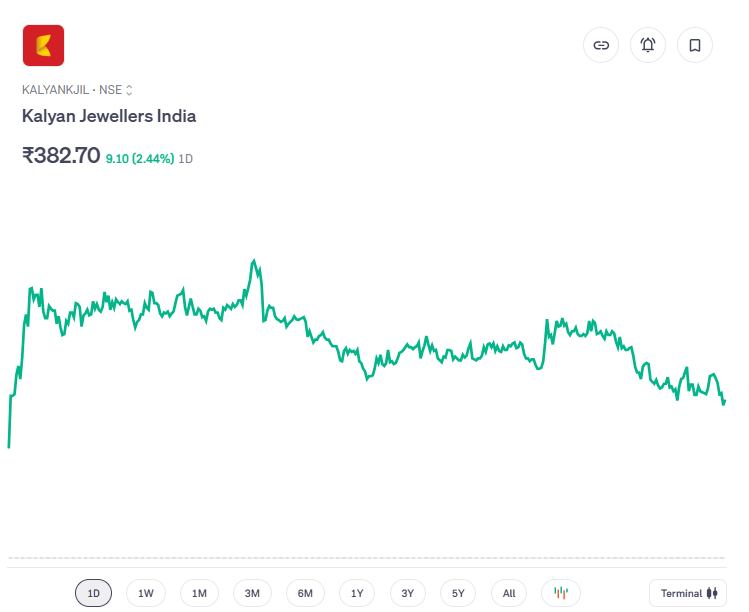The width and height of the screenshot is (749, 612).
Task: View All time price chart
Action: point(509,593)
